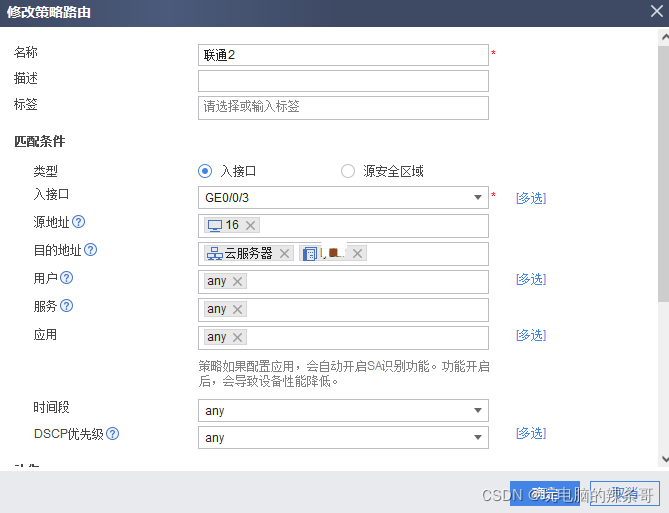Close the 修改策略路由 dialog

click(657, 11)
